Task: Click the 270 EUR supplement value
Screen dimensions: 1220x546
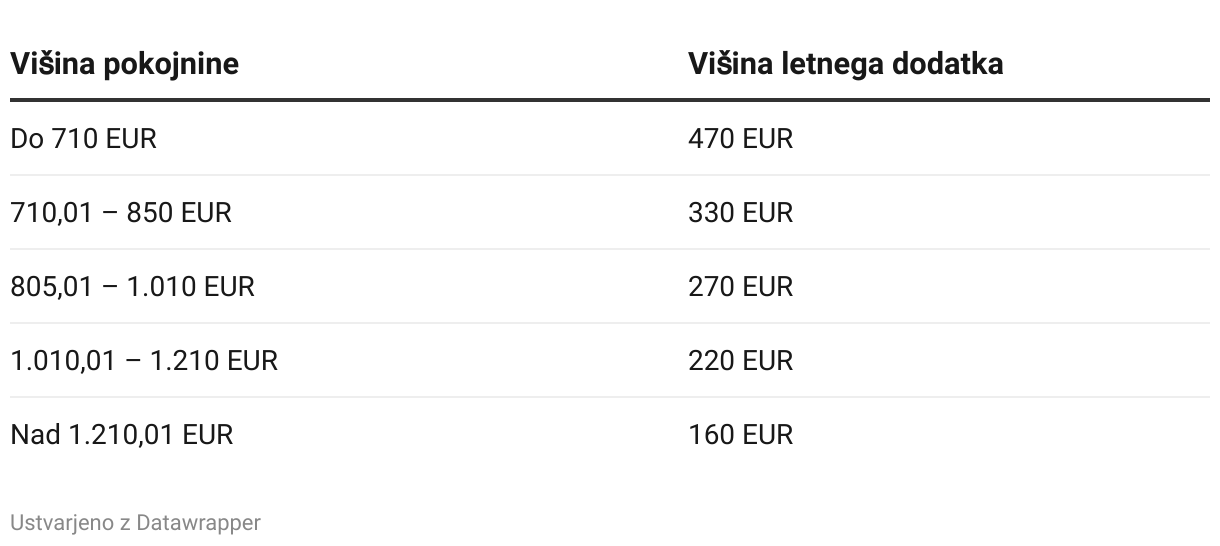Action: coord(740,286)
